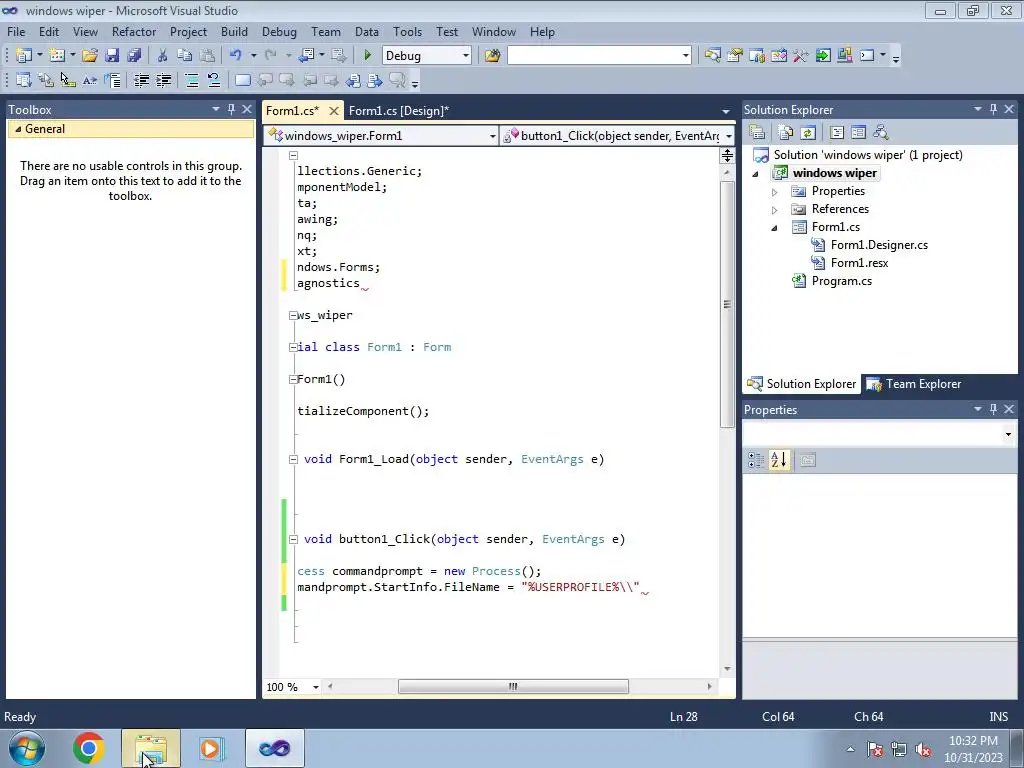Click the Properties object selector combo box
The height and width of the screenshot is (768, 1024).
(x=880, y=434)
